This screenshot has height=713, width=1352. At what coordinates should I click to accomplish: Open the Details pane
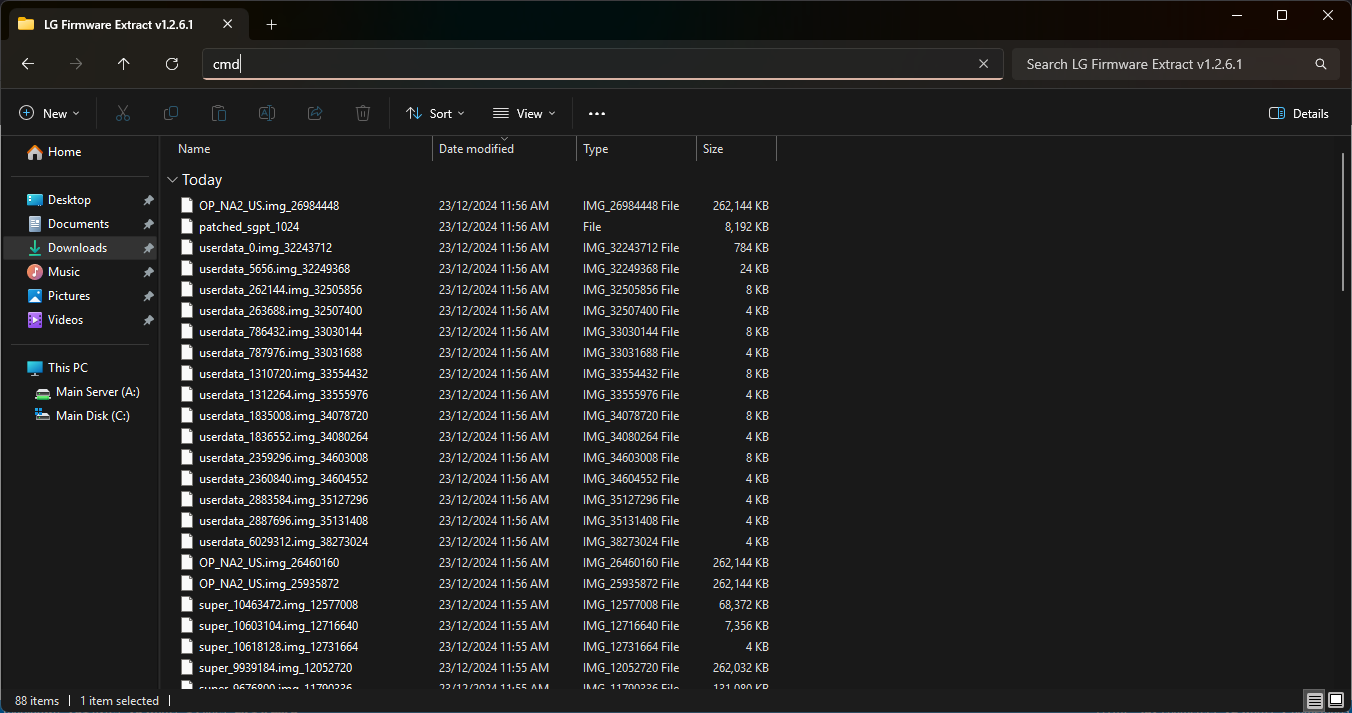pyautogui.click(x=1298, y=113)
